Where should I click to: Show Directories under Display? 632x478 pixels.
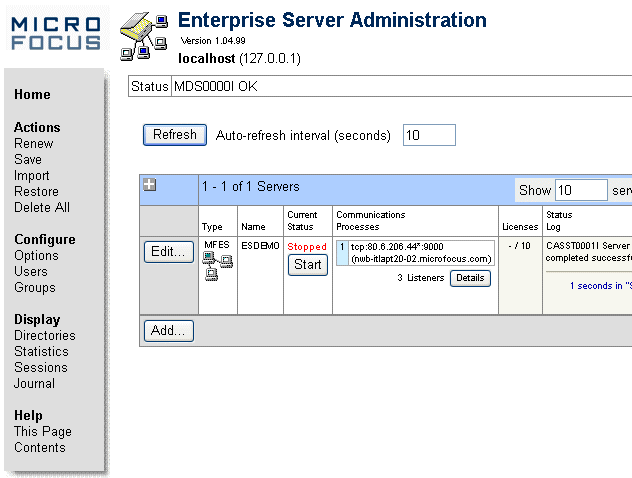coord(45,335)
